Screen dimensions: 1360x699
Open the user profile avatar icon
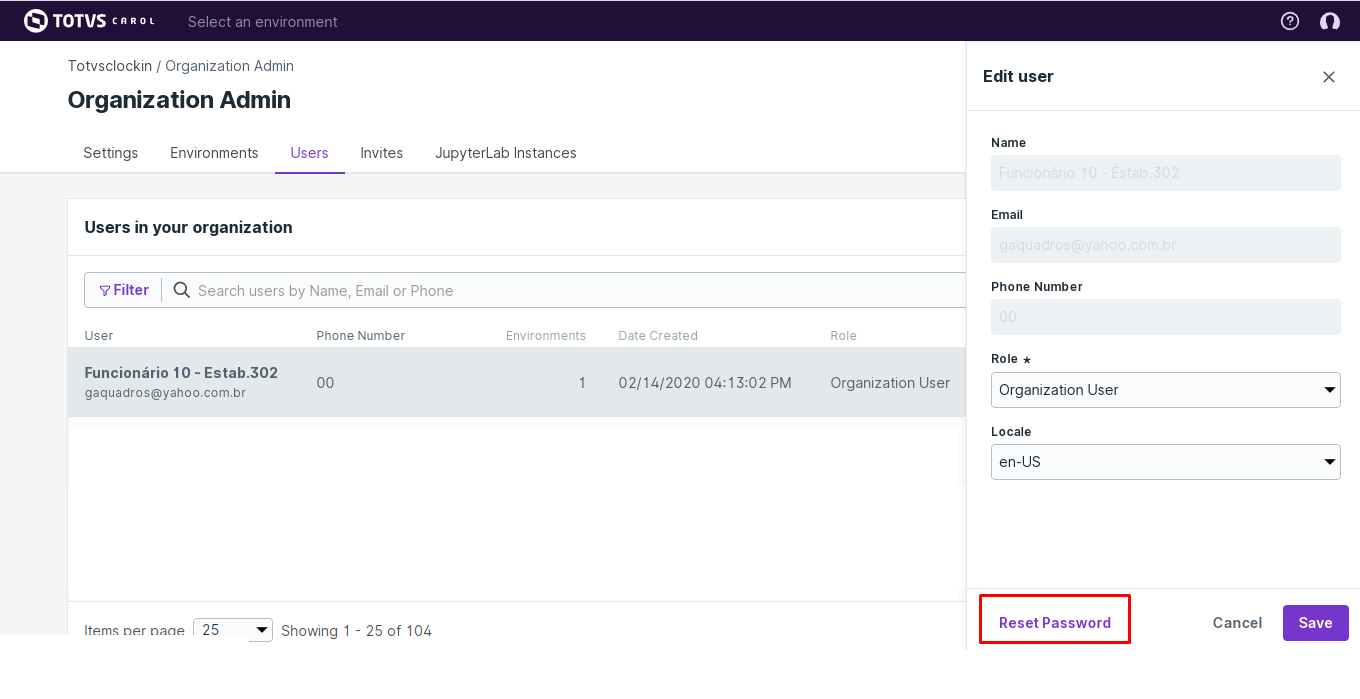pos(1329,21)
